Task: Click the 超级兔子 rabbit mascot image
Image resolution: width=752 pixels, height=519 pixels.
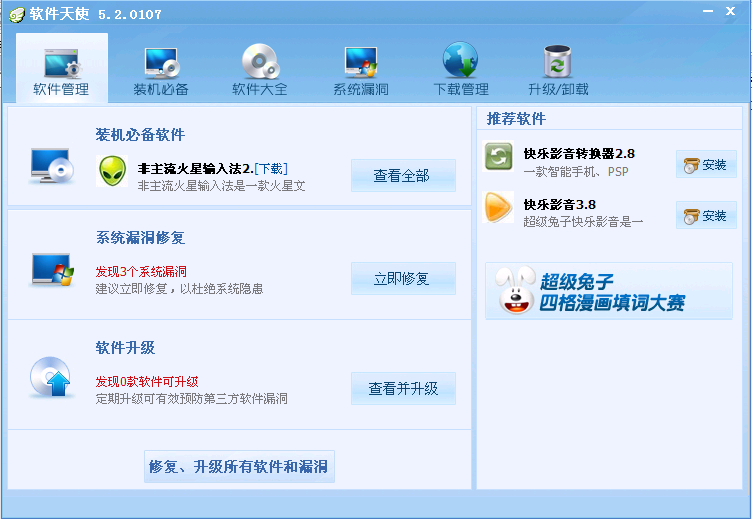Action: tap(516, 290)
